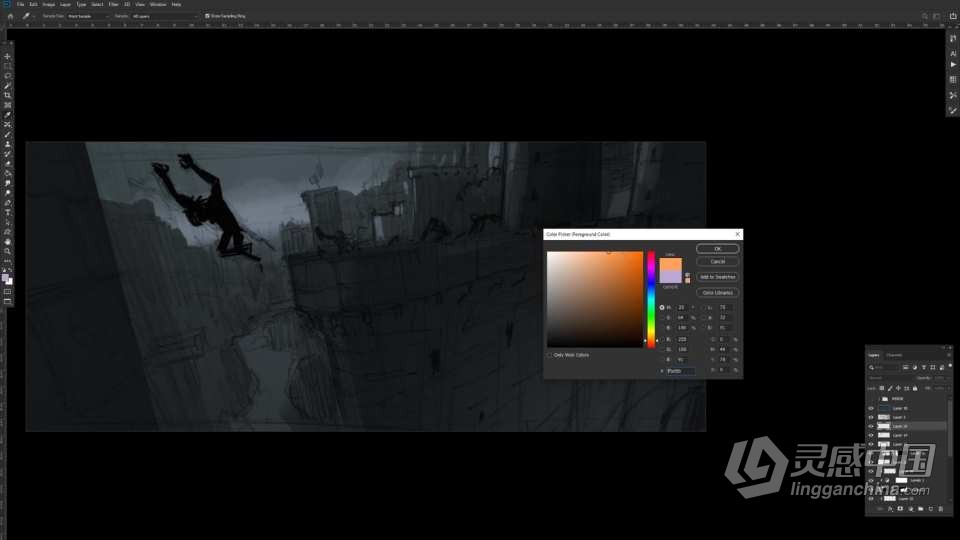Open the layer blend mode dropdown
This screenshot has width=960, height=540.
[x=891, y=378]
